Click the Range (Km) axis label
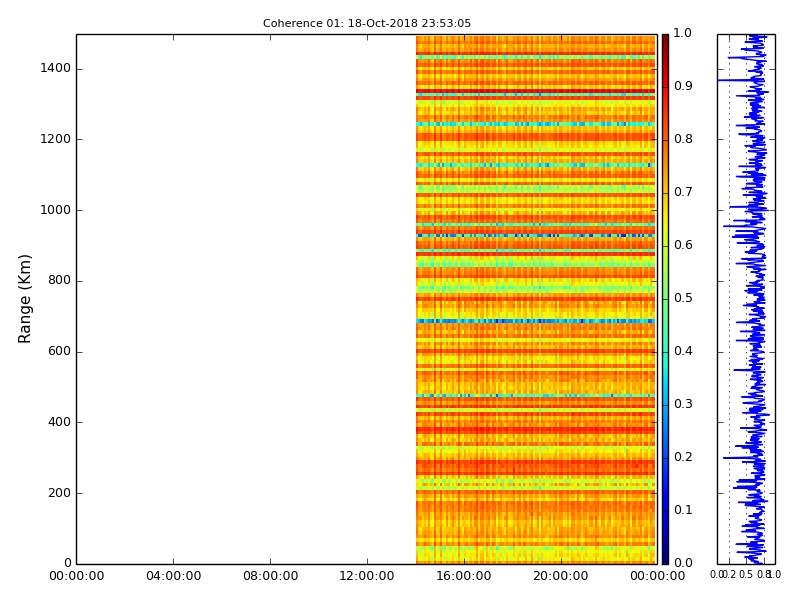The image size is (800, 600). tap(24, 299)
